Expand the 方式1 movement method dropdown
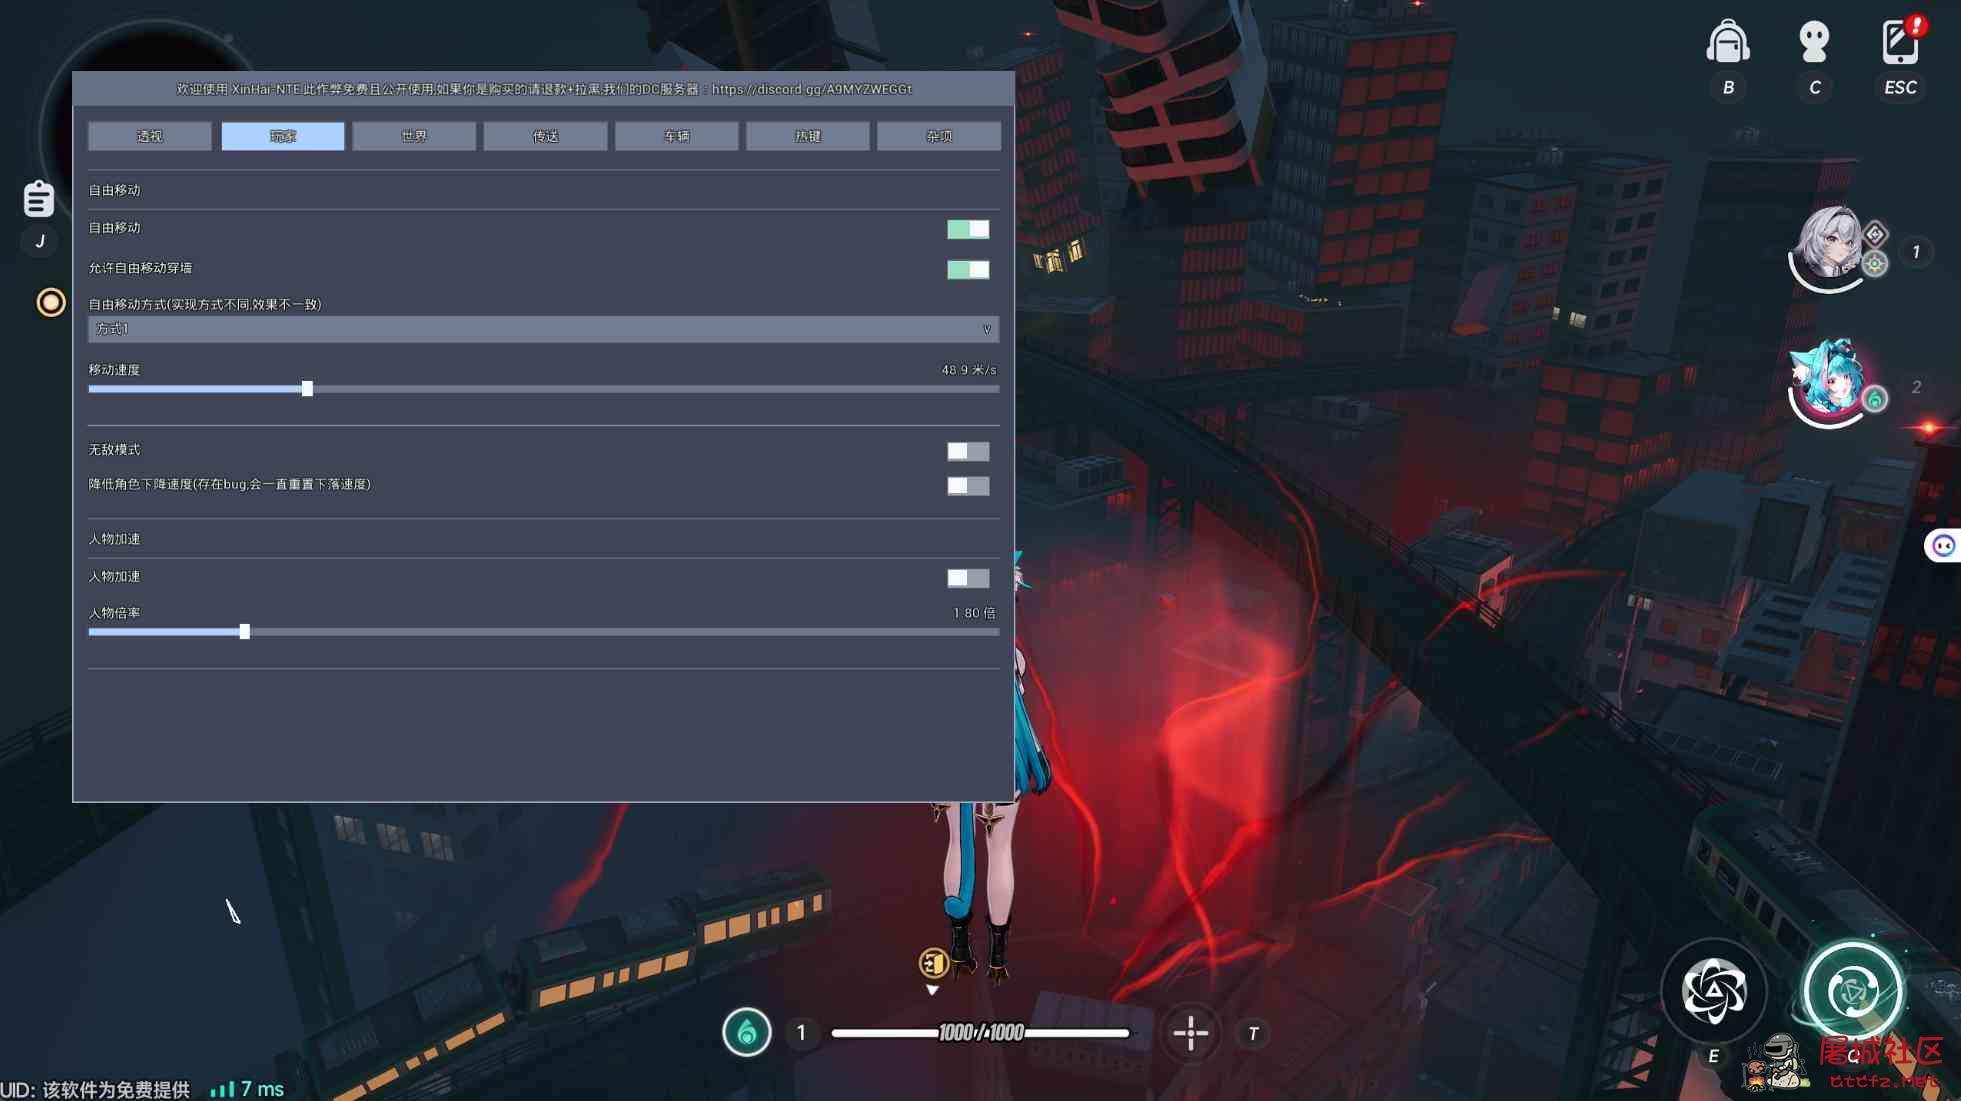Viewport: 1961px width, 1101px height. pyautogui.click(x=543, y=329)
